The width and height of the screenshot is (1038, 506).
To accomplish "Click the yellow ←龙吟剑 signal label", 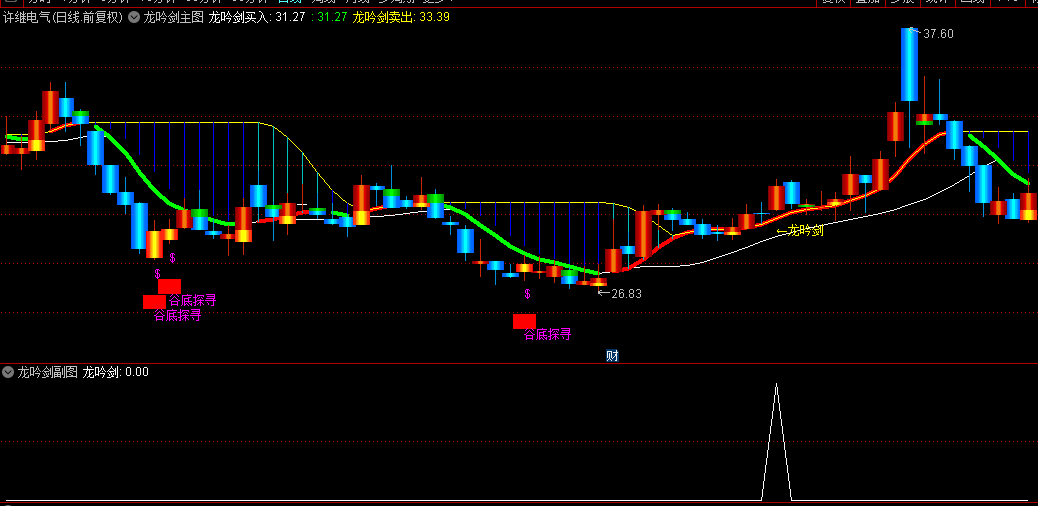I will click(x=800, y=230).
